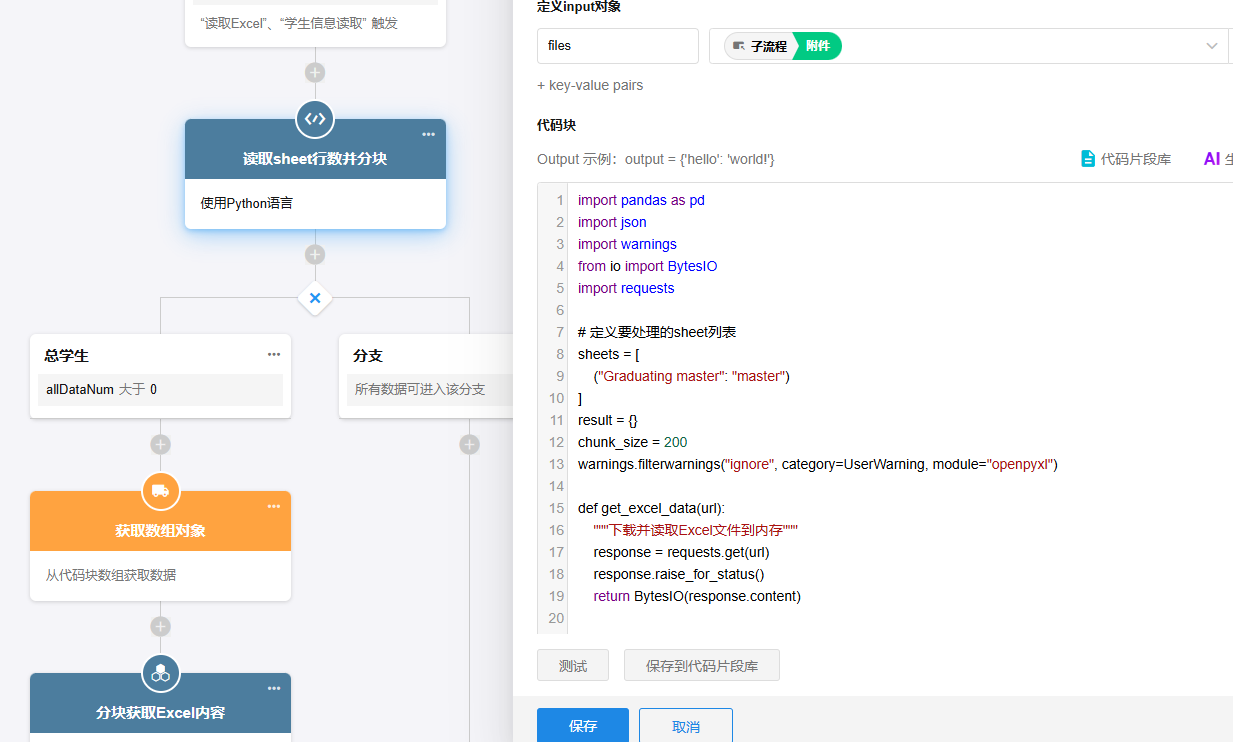
Task: Click the sub-process hexagon node icon
Action: [x=161, y=673]
